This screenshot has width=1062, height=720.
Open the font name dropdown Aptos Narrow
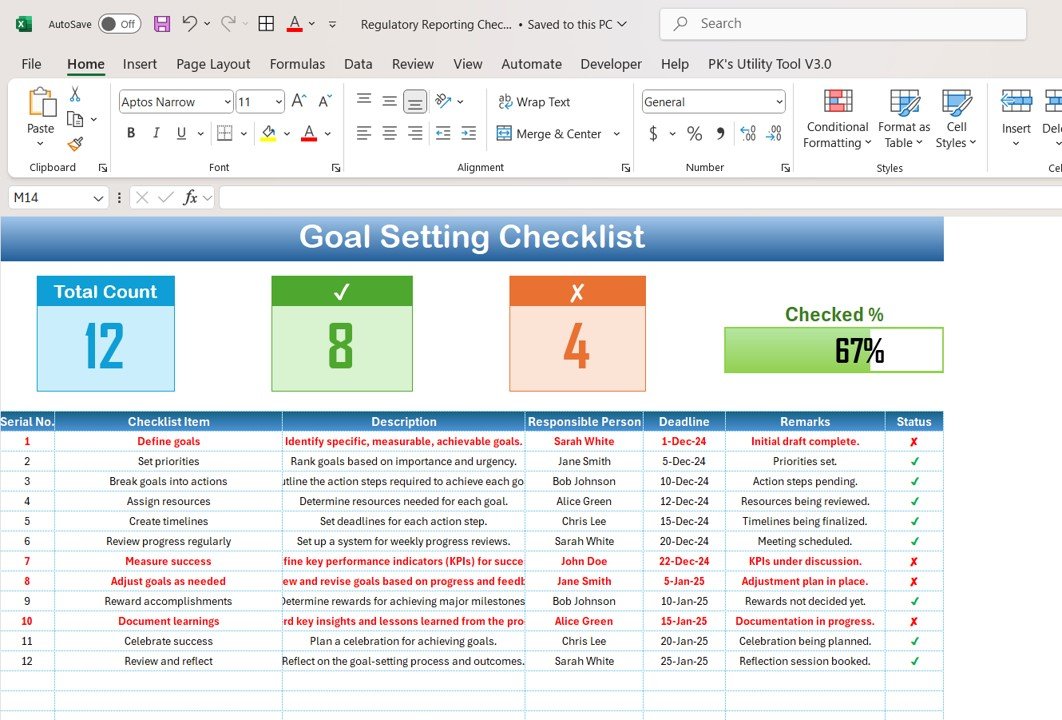click(227, 102)
